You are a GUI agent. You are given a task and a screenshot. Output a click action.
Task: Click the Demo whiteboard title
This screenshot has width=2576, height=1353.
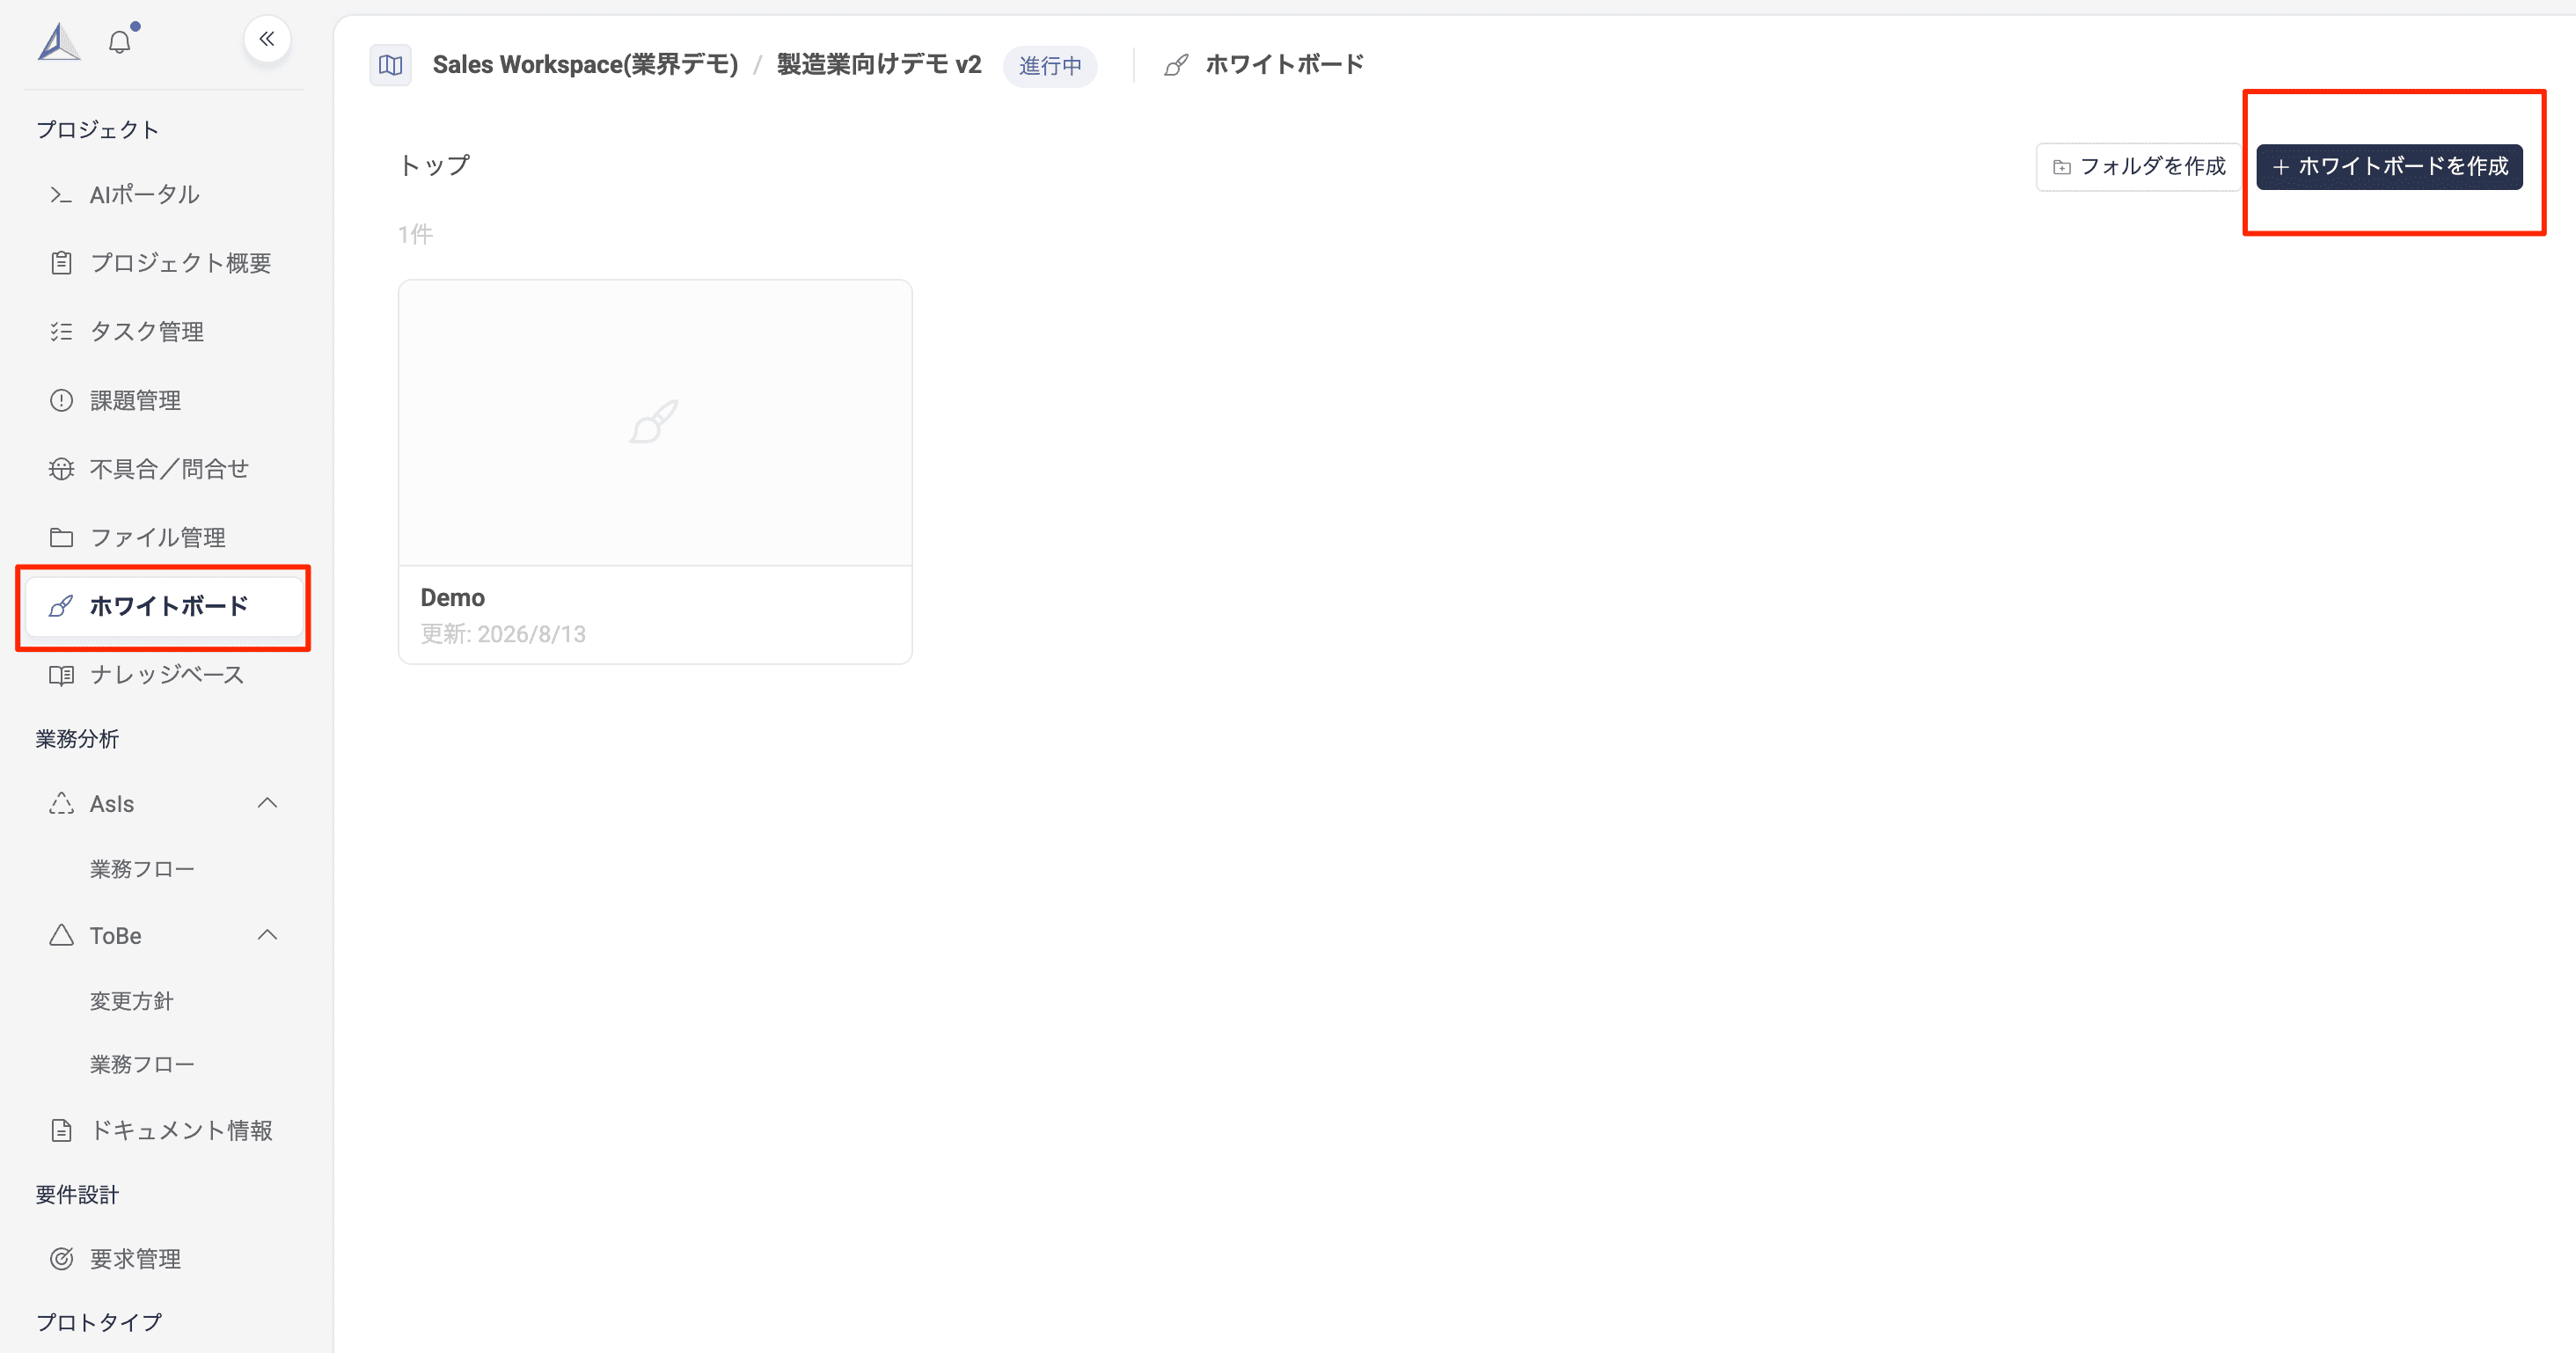coord(453,598)
